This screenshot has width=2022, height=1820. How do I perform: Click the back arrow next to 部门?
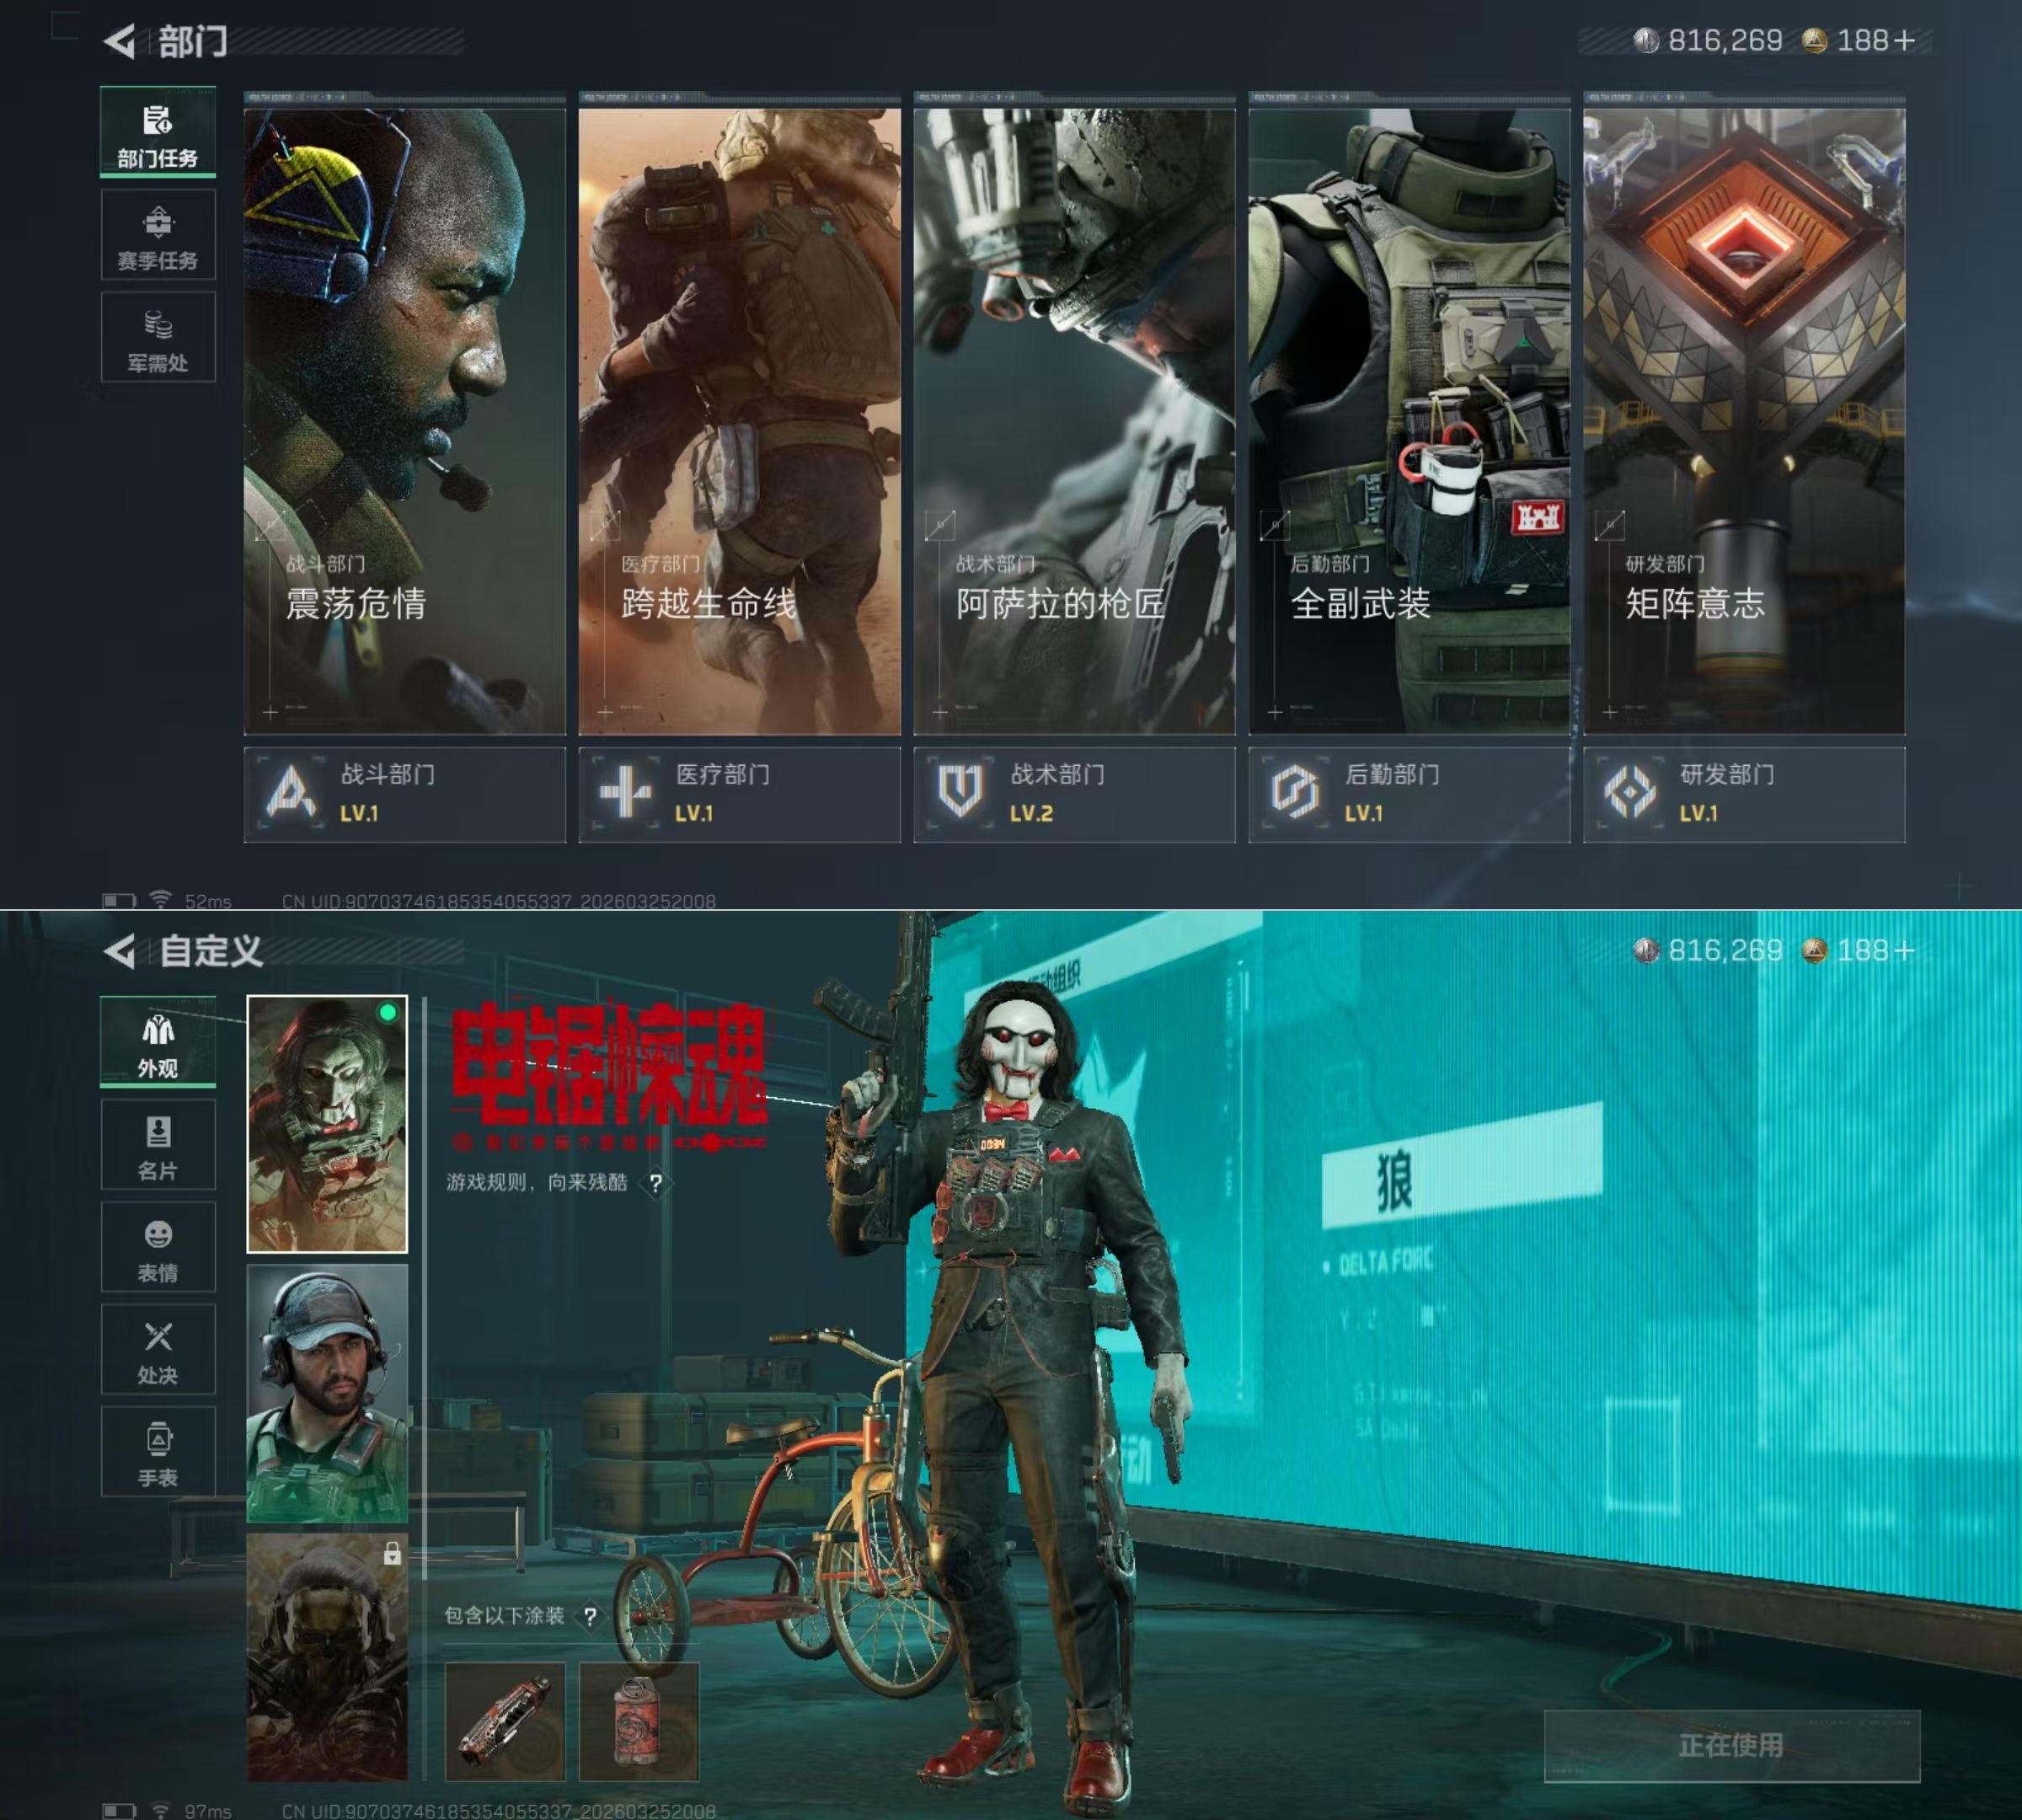(x=120, y=41)
